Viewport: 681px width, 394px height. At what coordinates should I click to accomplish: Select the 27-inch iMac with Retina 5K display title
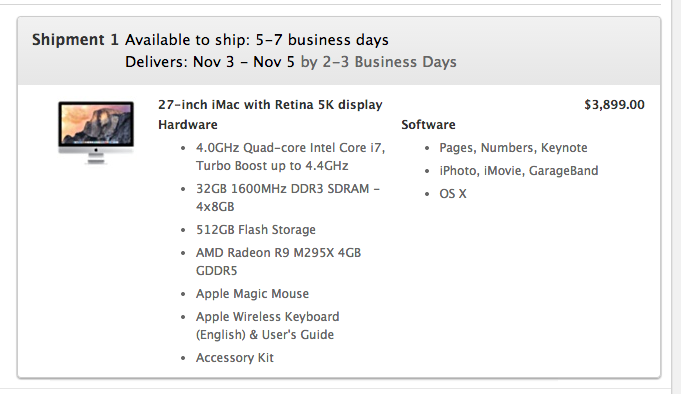(x=270, y=105)
